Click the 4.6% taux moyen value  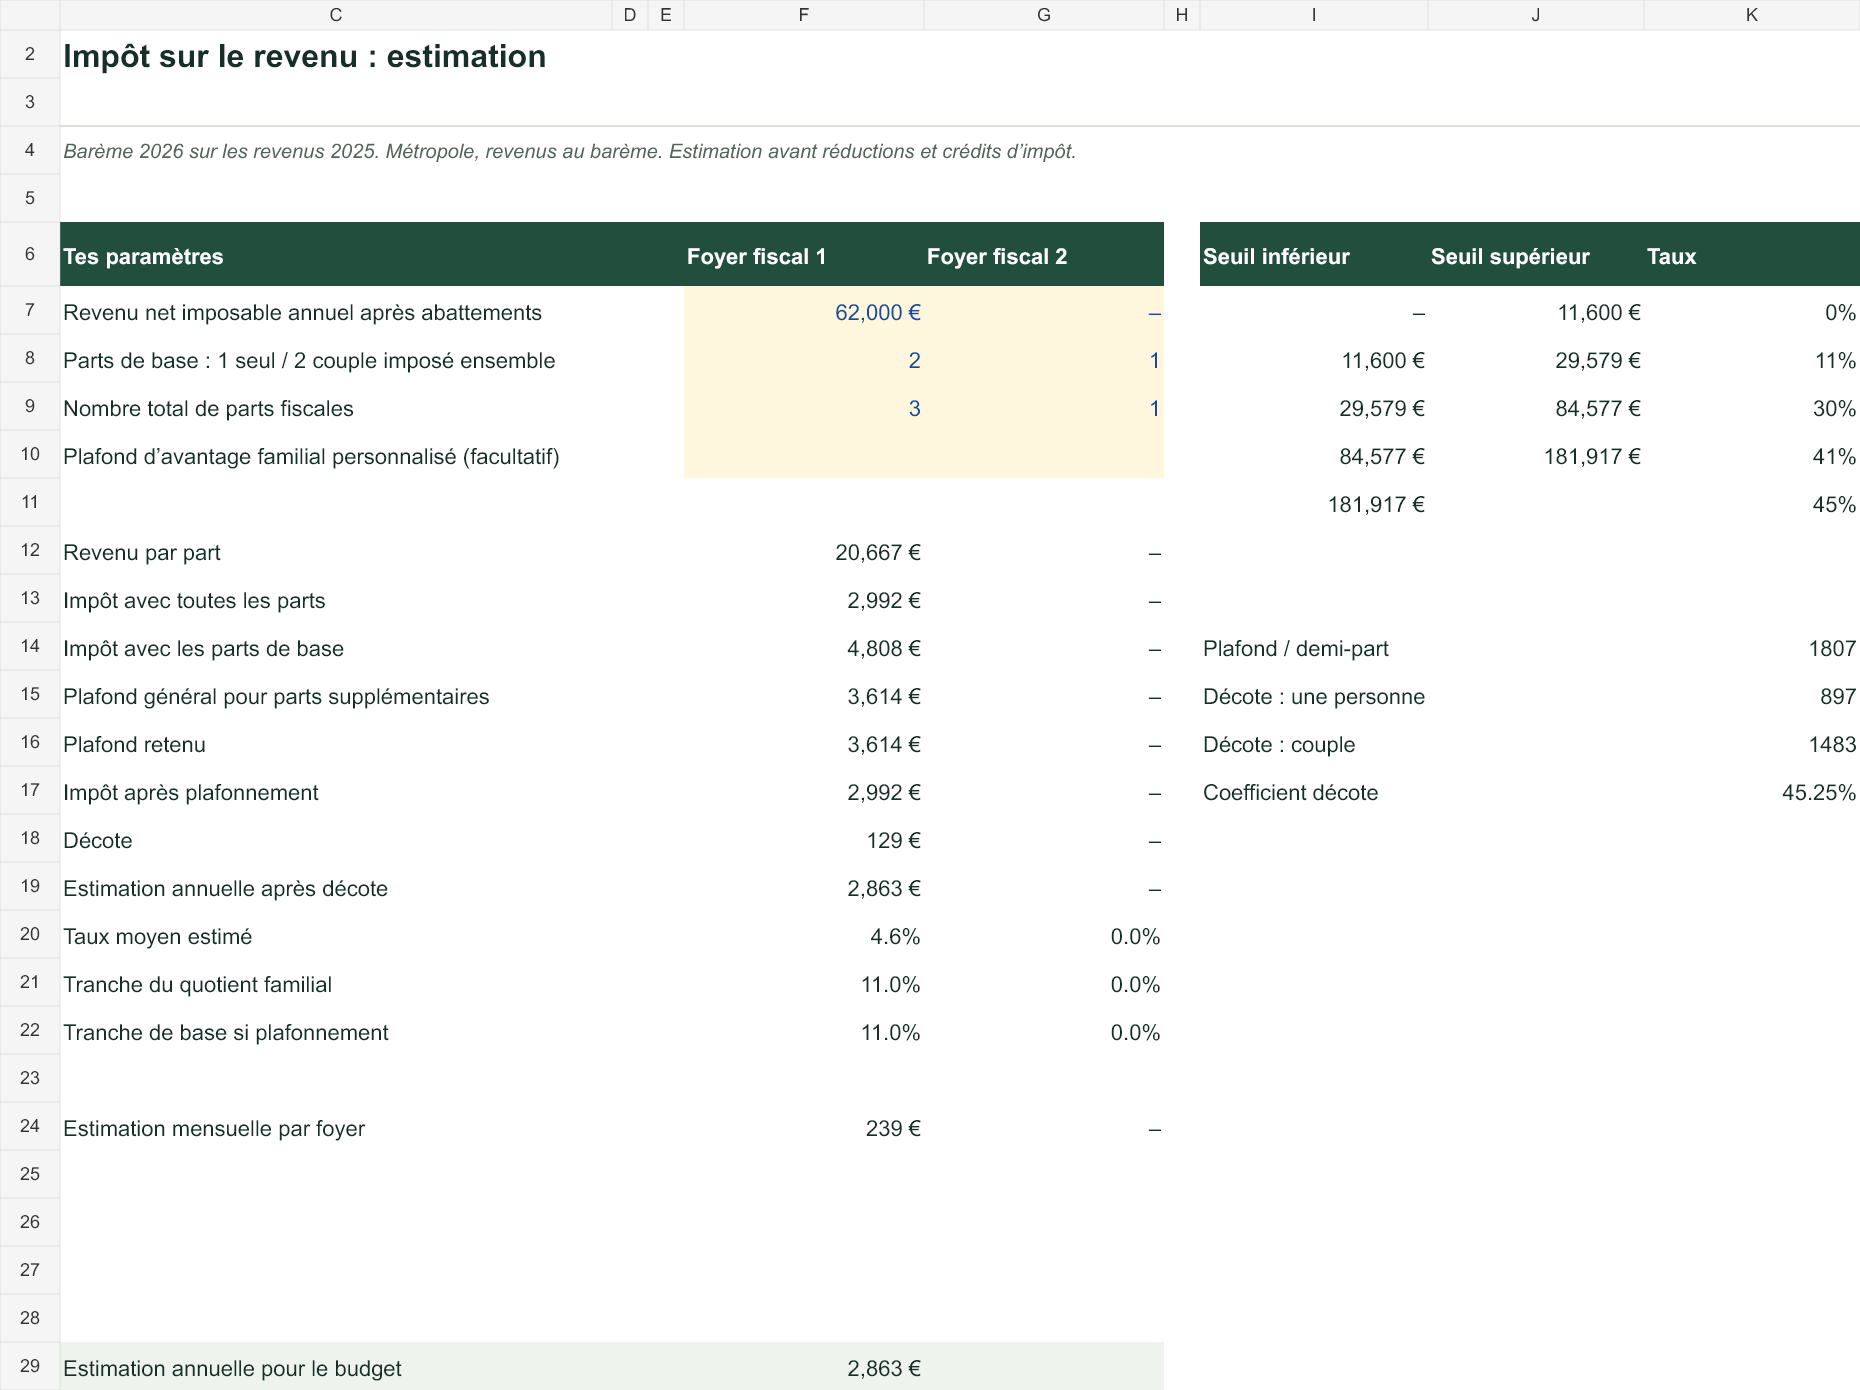(895, 937)
